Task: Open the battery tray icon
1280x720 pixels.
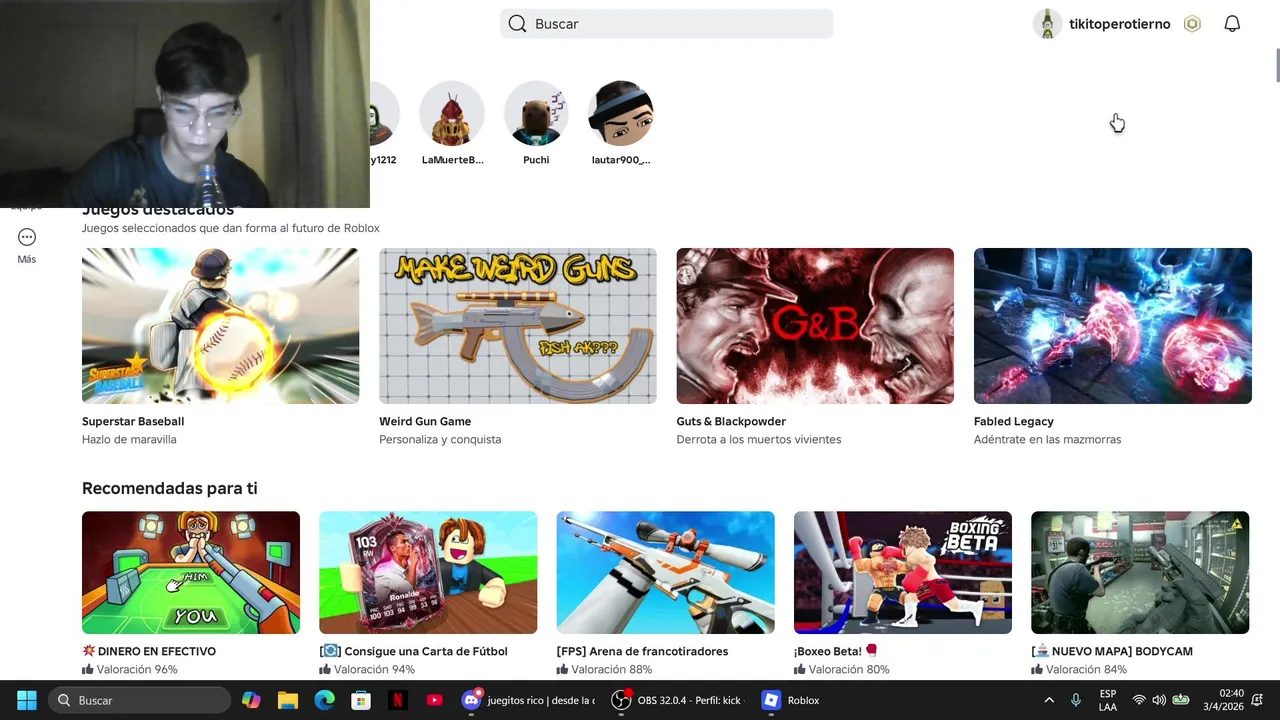Action: (x=1181, y=700)
